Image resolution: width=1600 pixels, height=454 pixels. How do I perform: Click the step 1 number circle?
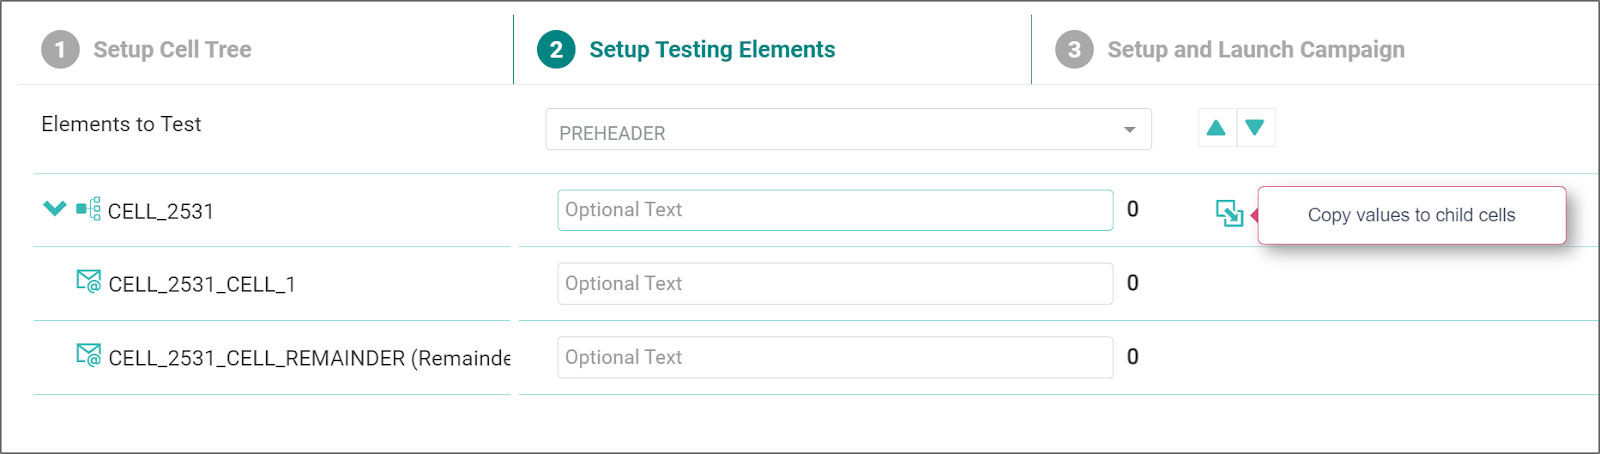click(60, 50)
